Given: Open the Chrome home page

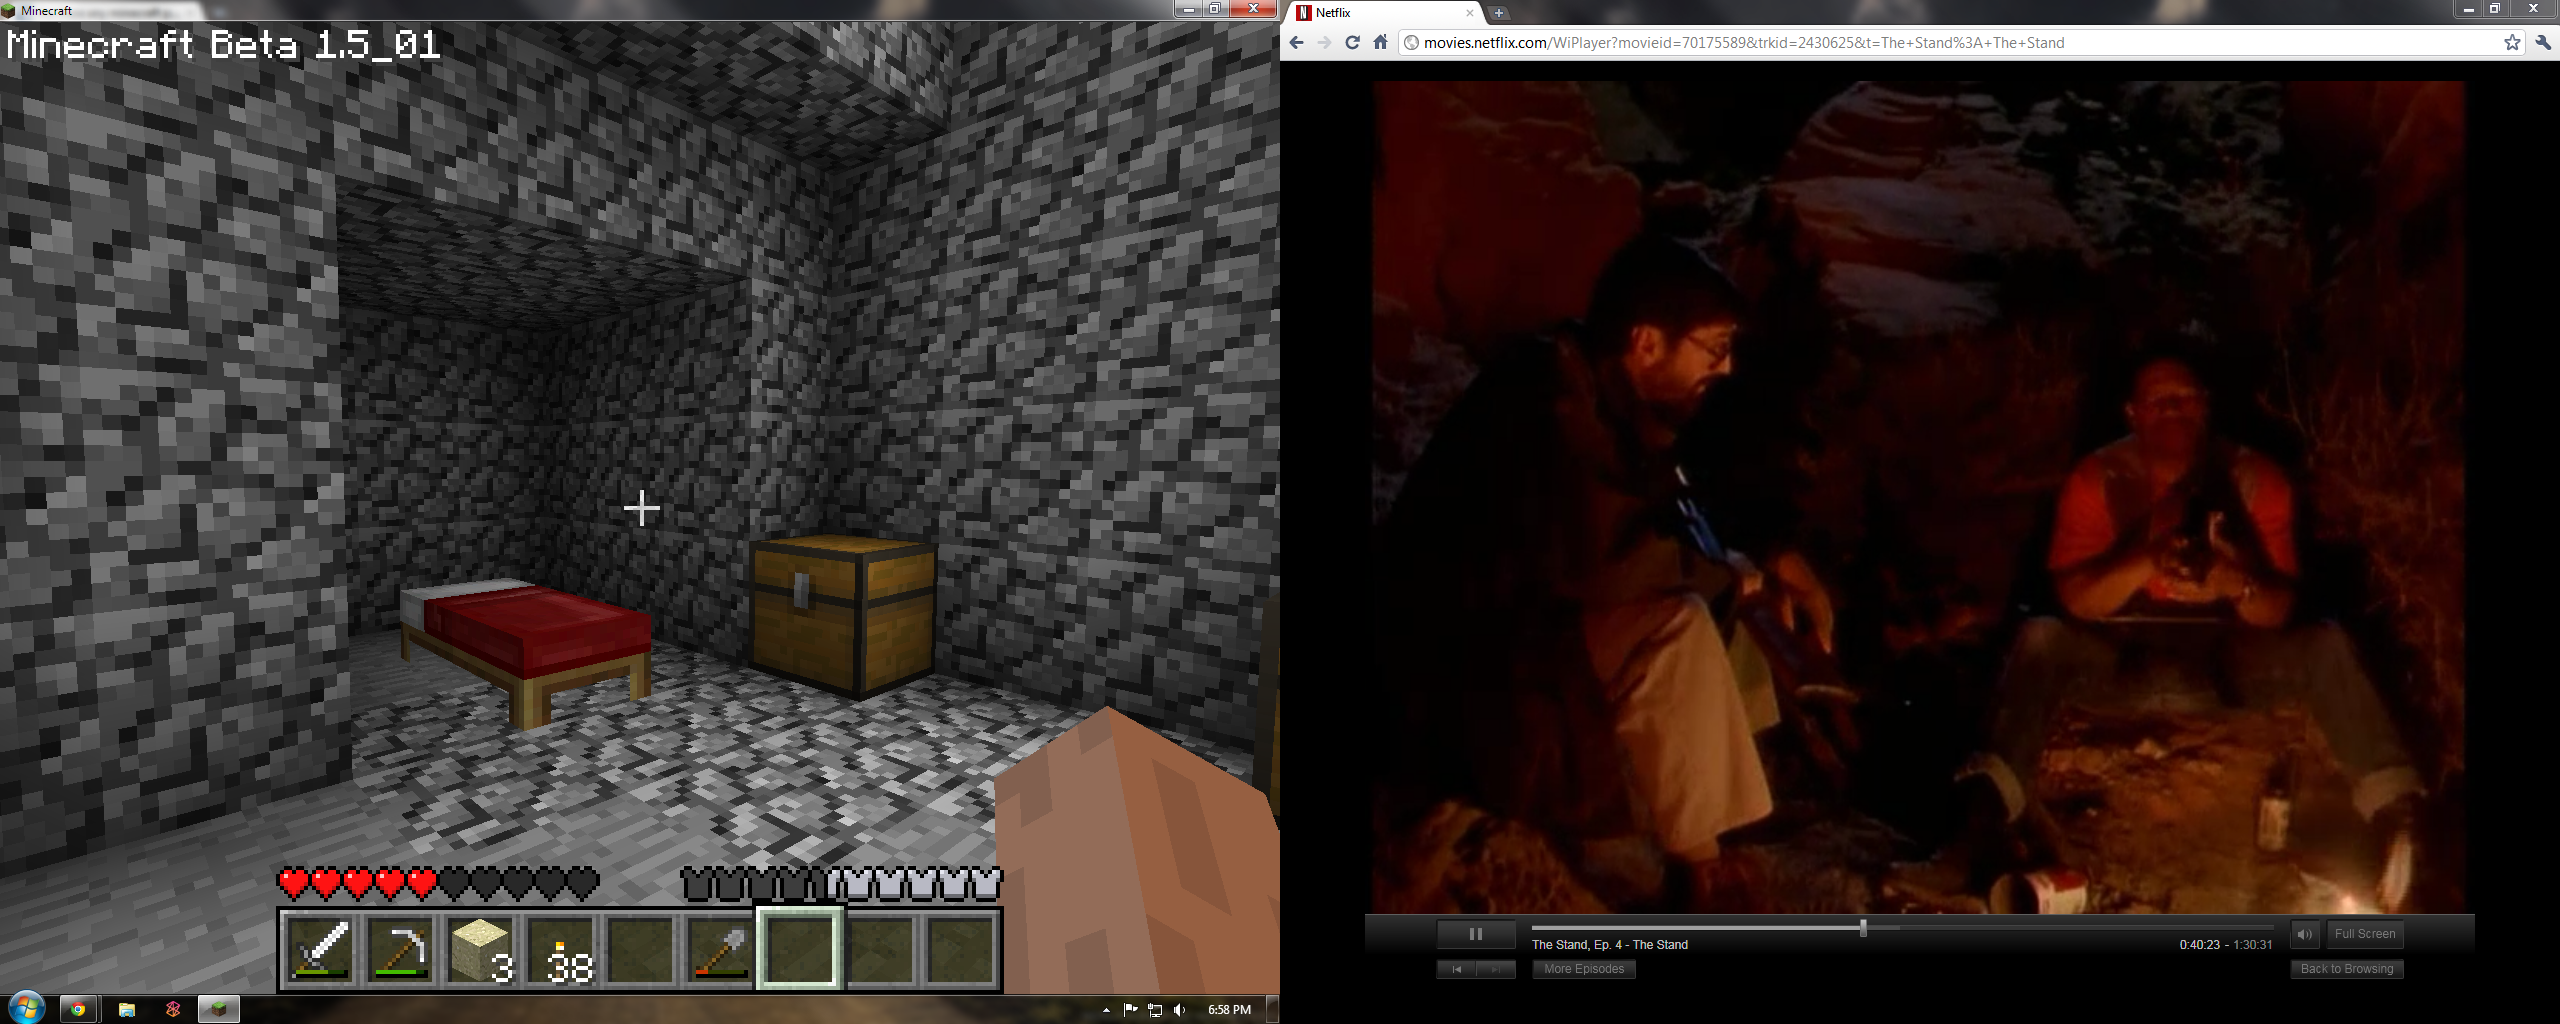Looking at the screenshot, I should tap(1381, 42).
